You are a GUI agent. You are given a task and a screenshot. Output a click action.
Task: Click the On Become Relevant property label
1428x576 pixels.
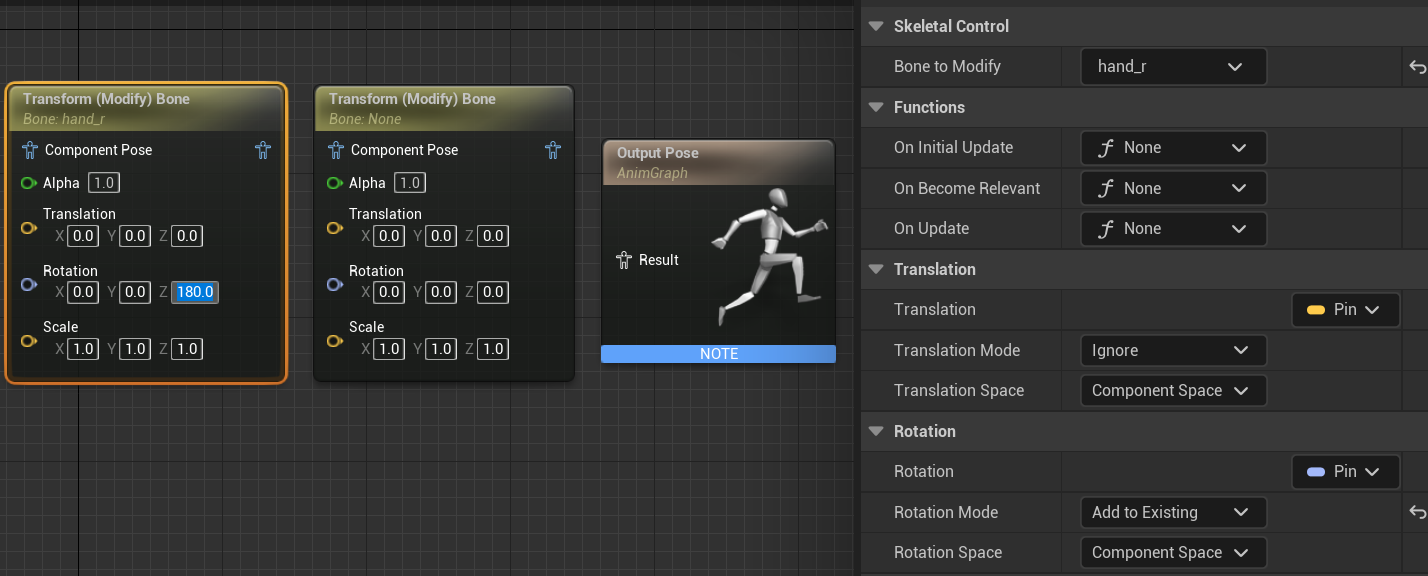(x=967, y=188)
